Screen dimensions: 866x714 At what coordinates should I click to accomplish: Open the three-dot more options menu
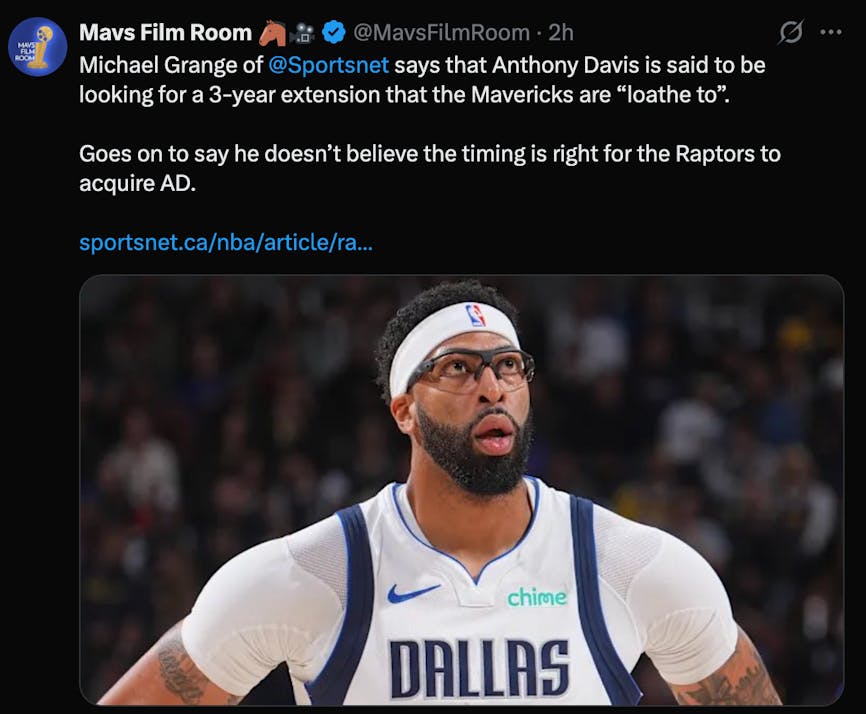pos(831,33)
